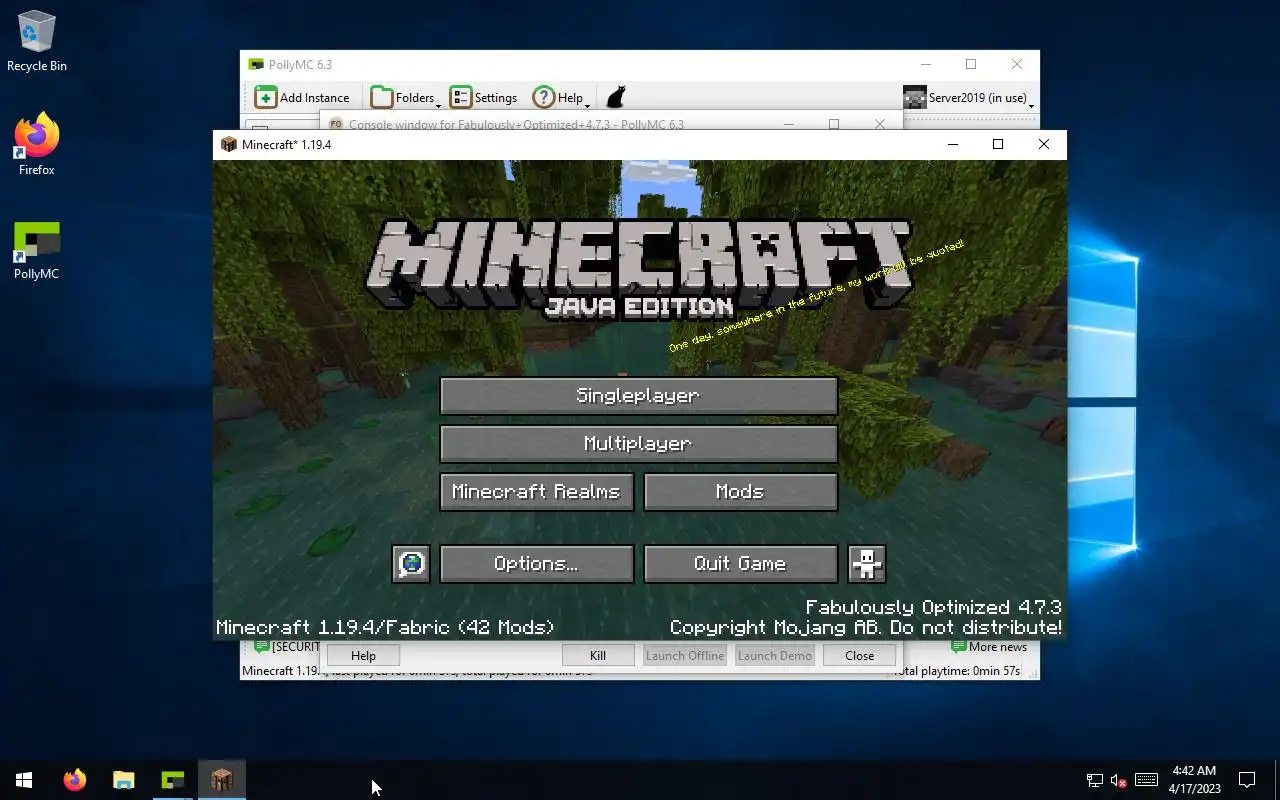Kill the running Minecraft instance
Image resolution: width=1280 pixels, height=800 pixels.
coord(598,655)
